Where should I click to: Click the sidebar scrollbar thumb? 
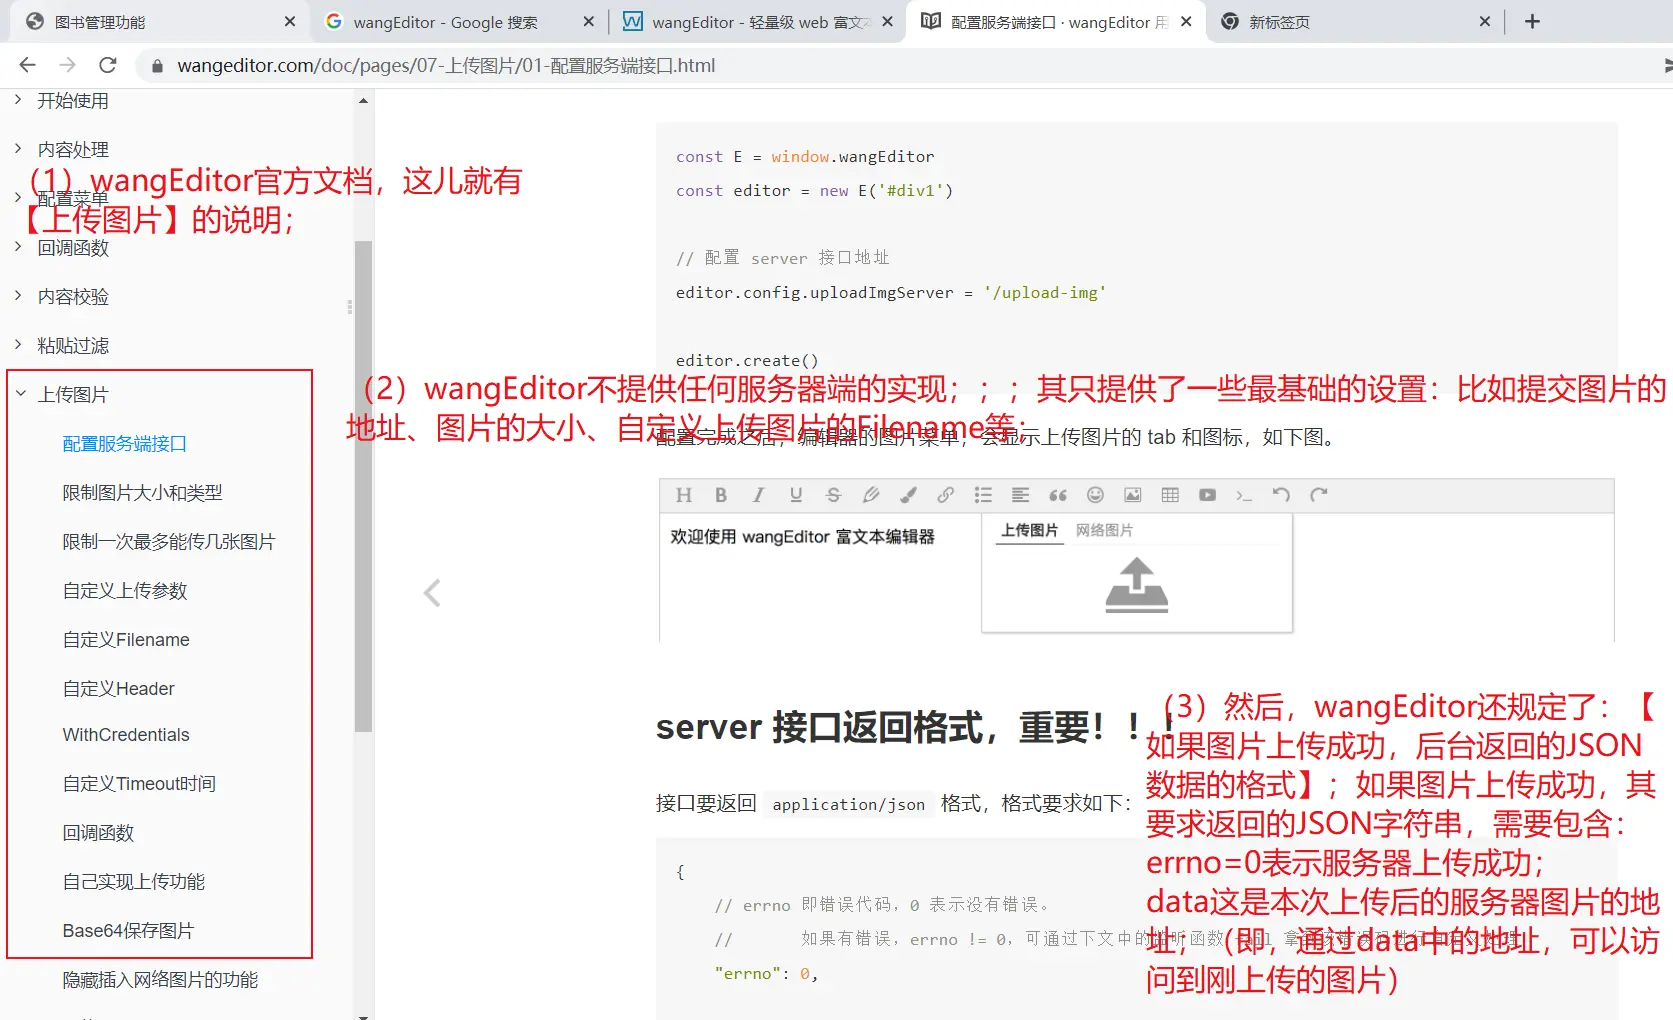[x=363, y=486]
